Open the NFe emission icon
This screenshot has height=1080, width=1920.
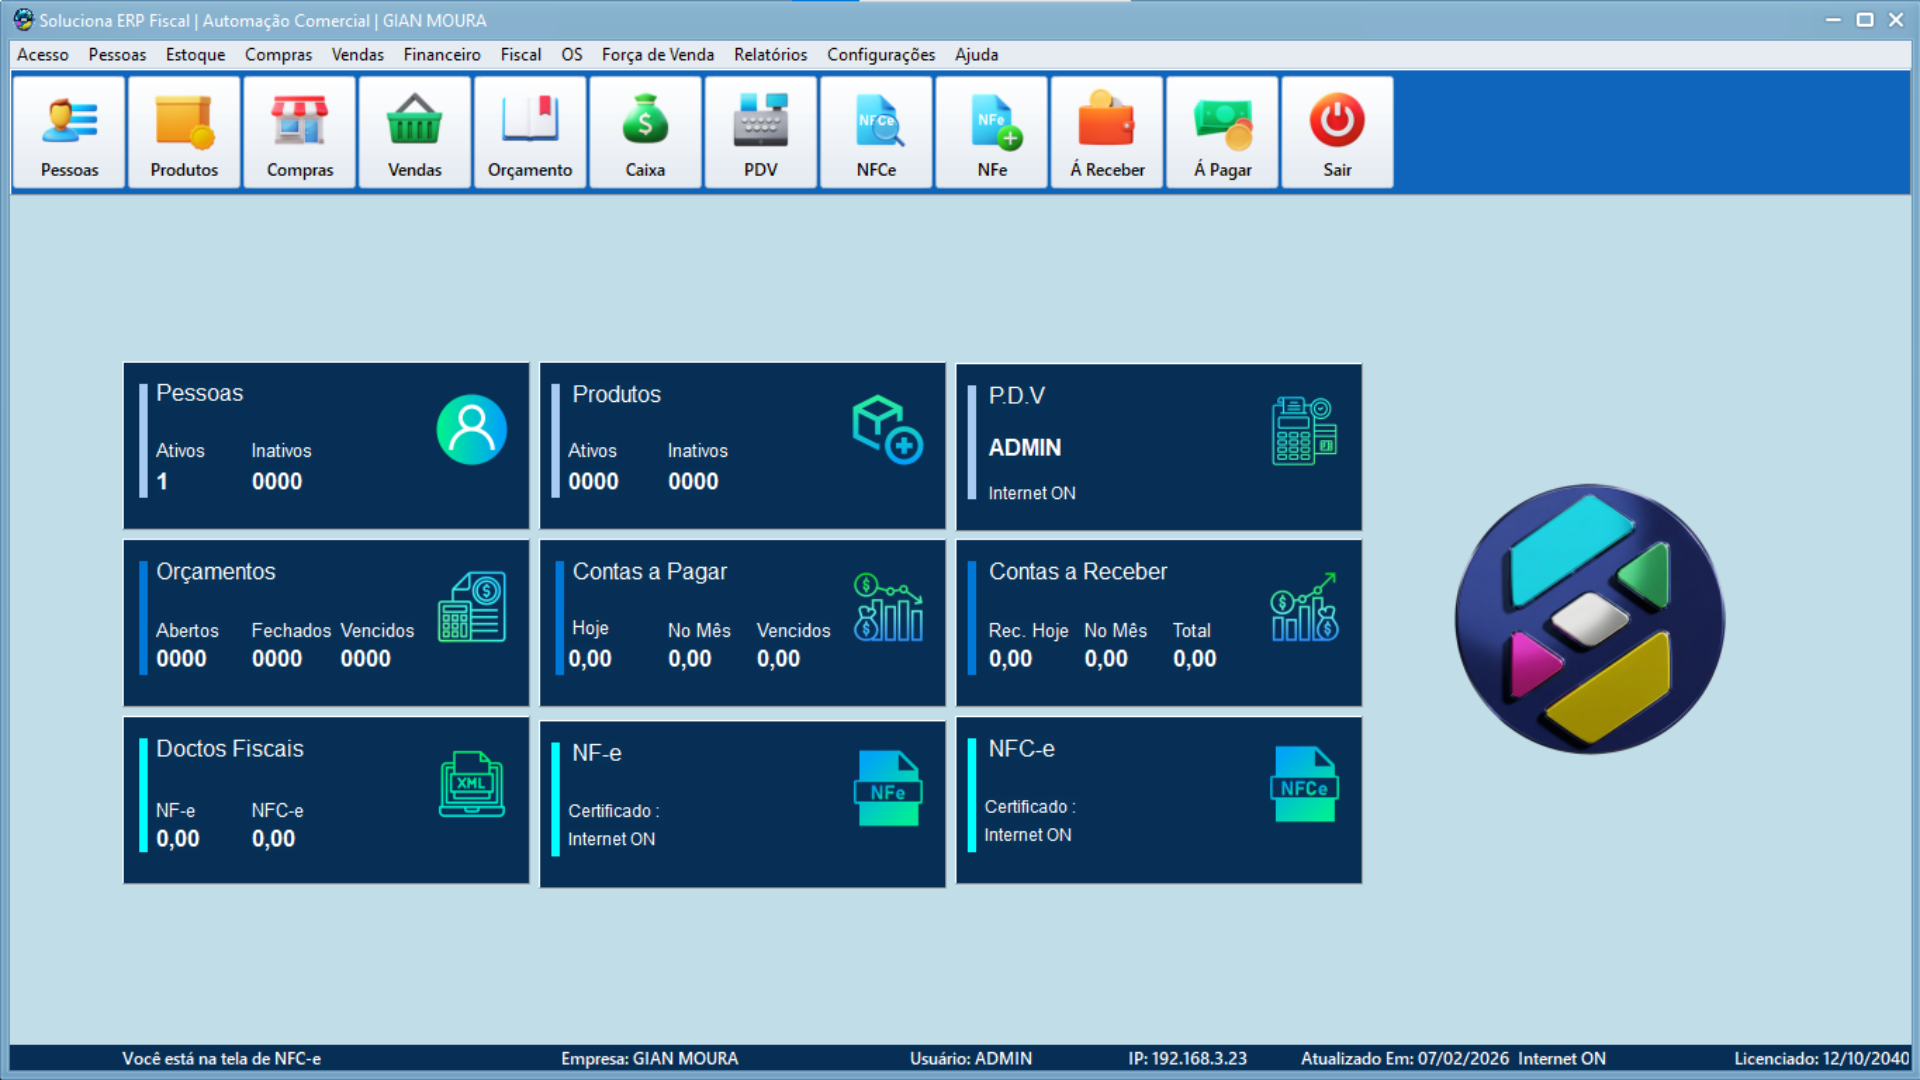point(991,131)
